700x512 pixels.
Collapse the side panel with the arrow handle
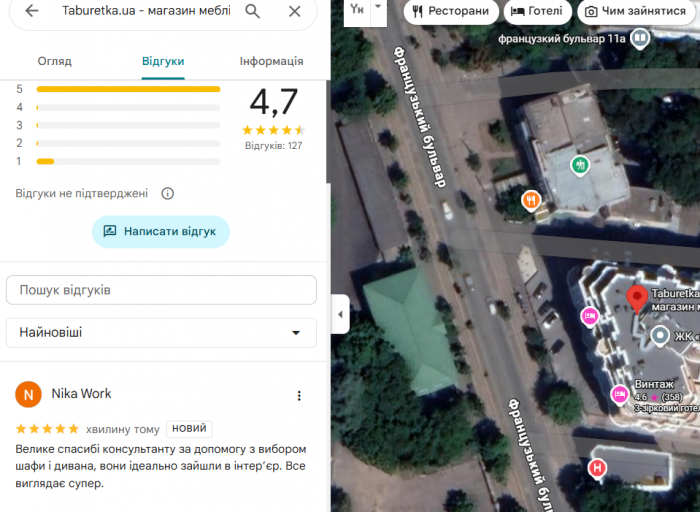coord(340,314)
